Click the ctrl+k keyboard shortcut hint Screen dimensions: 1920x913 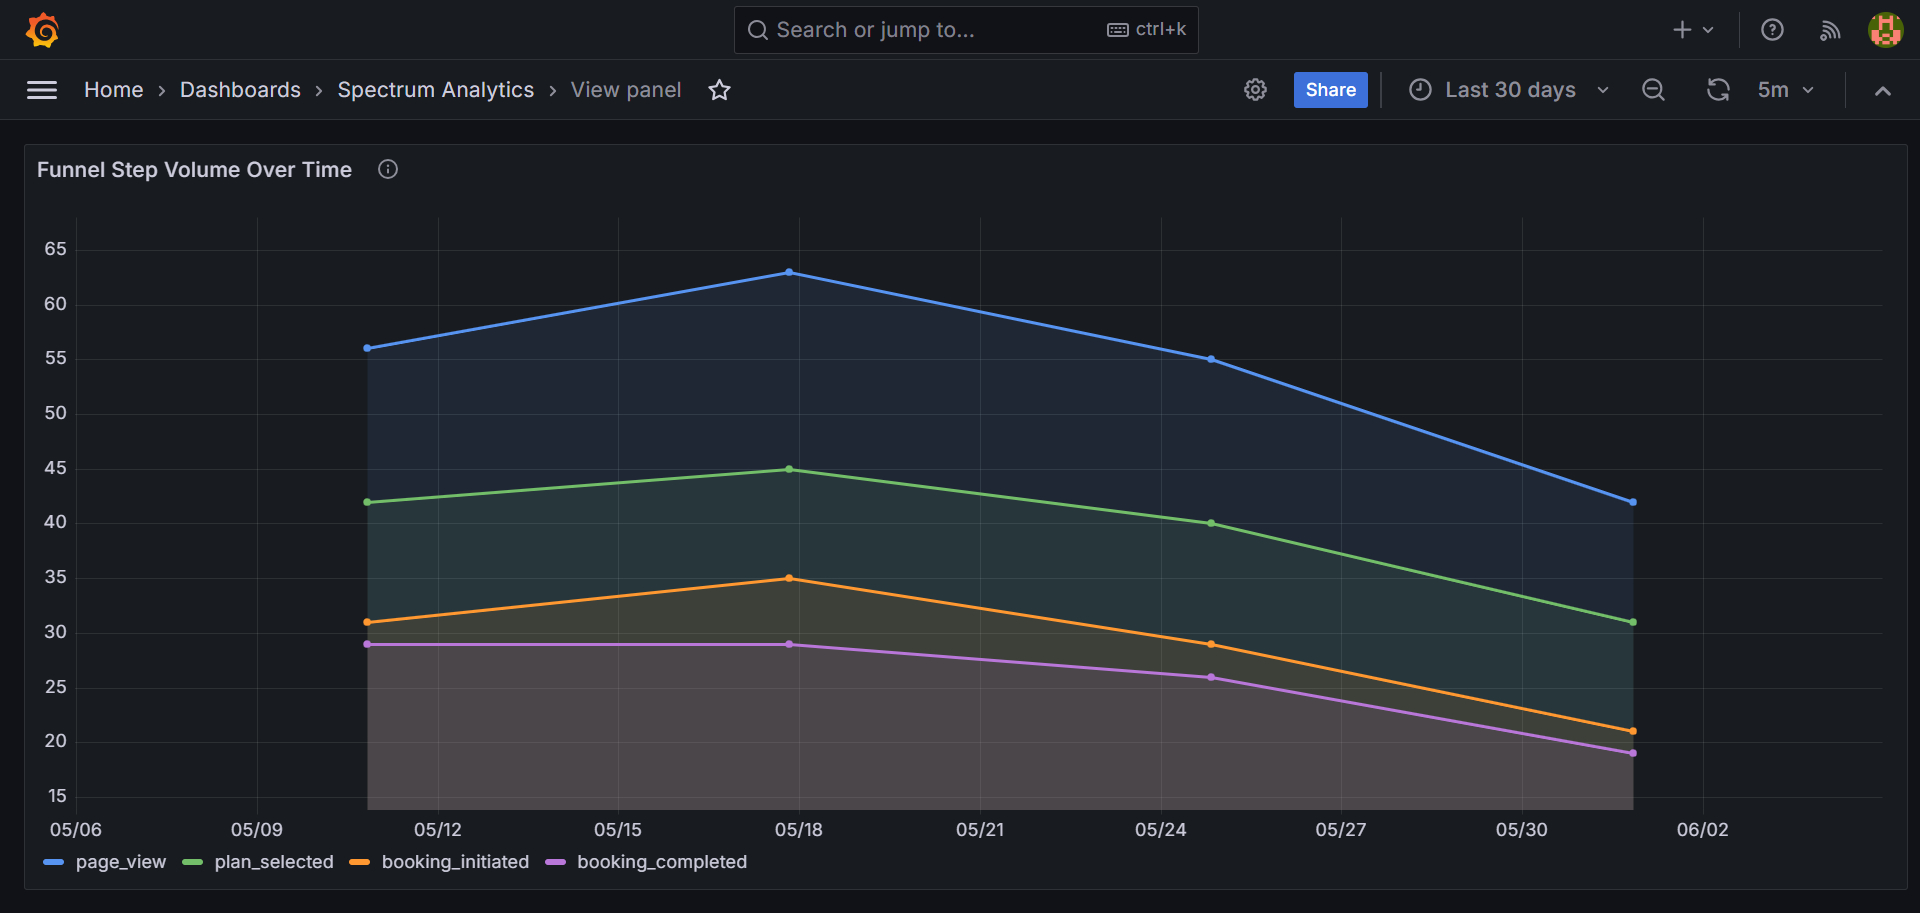[1147, 30]
